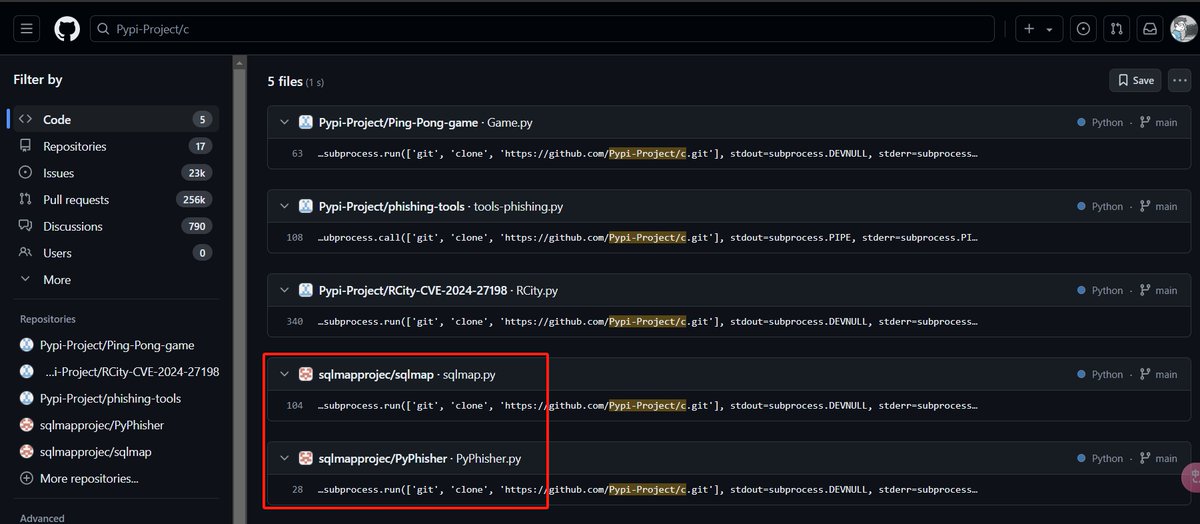
Task: Focus the search box containing Pypi-Project/c
Action: (542, 29)
